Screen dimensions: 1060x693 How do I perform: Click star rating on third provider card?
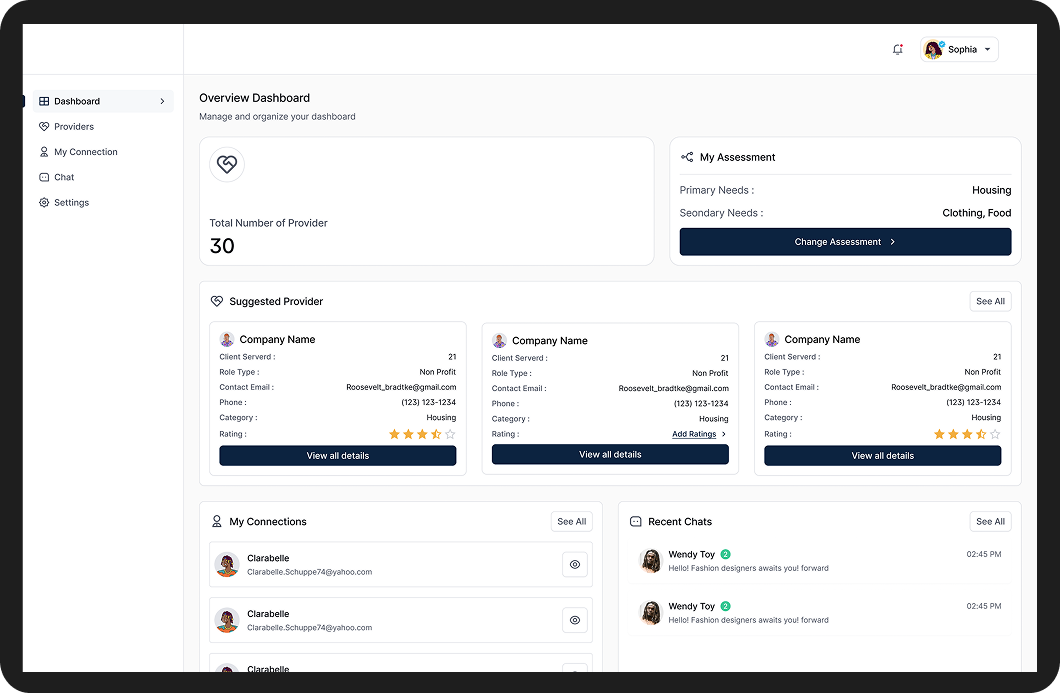point(967,434)
